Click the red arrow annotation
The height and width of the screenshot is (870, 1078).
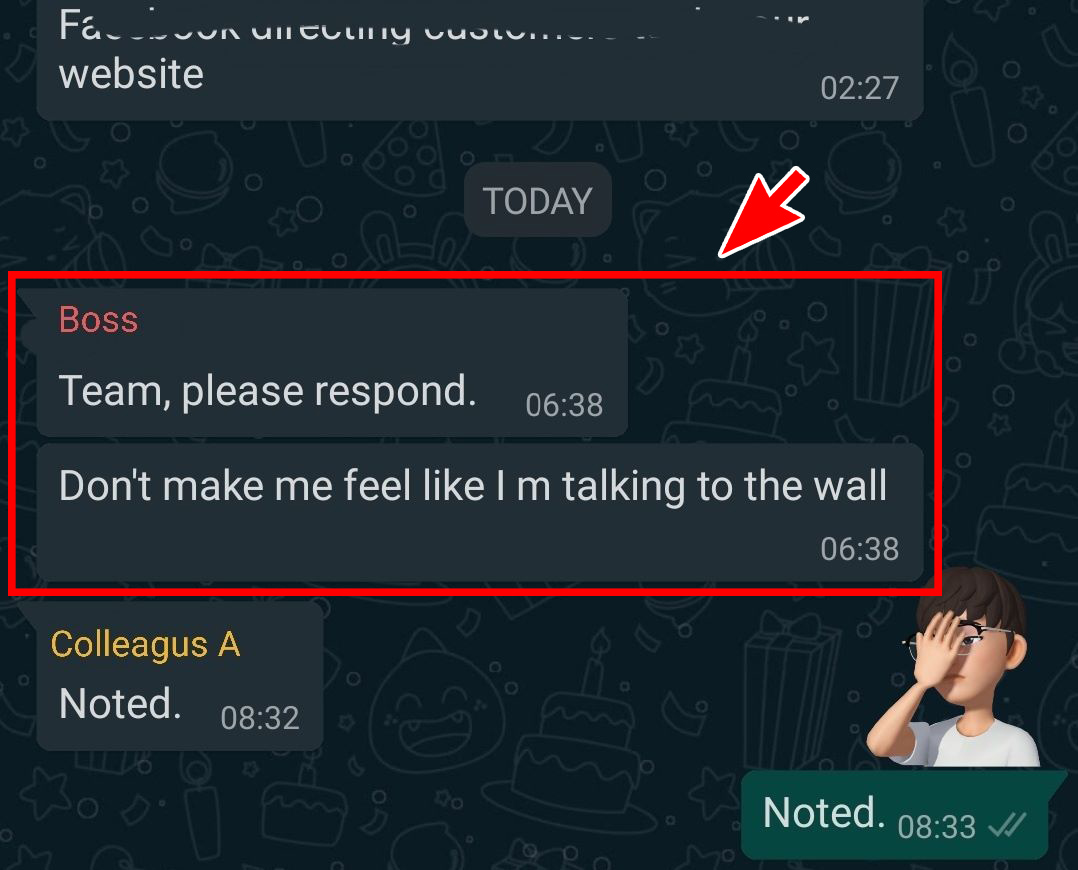click(763, 212)
